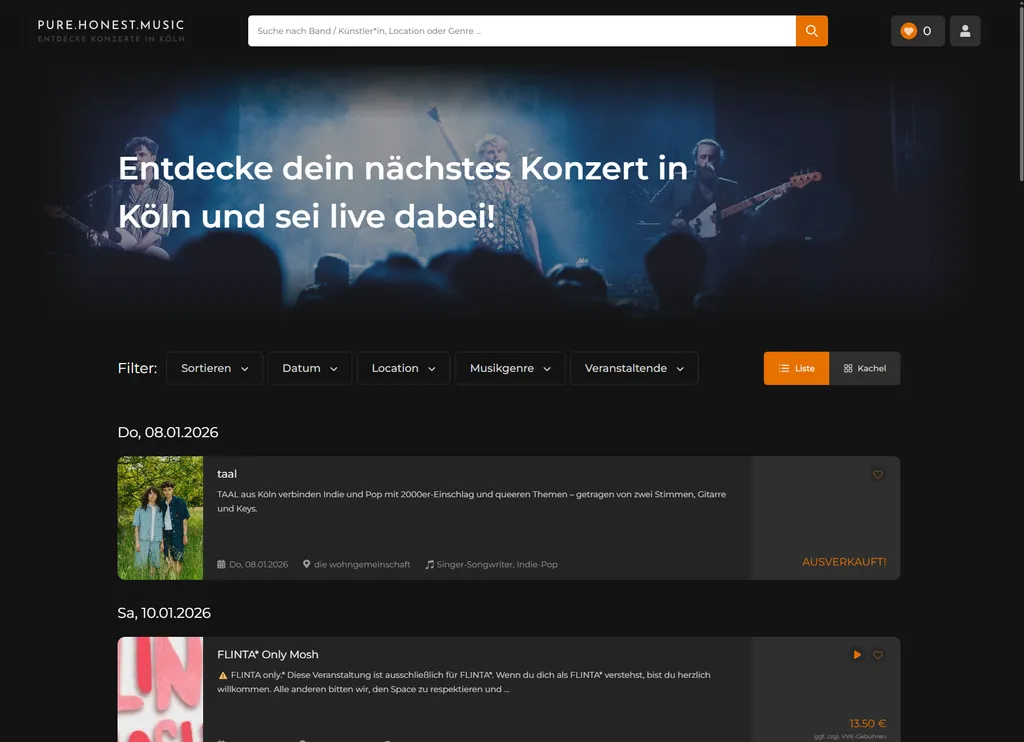Image resolution: width=1024 pixels, height=742 pixels.
Task: Open the favorites heart counter
Action: click(917, 31)
